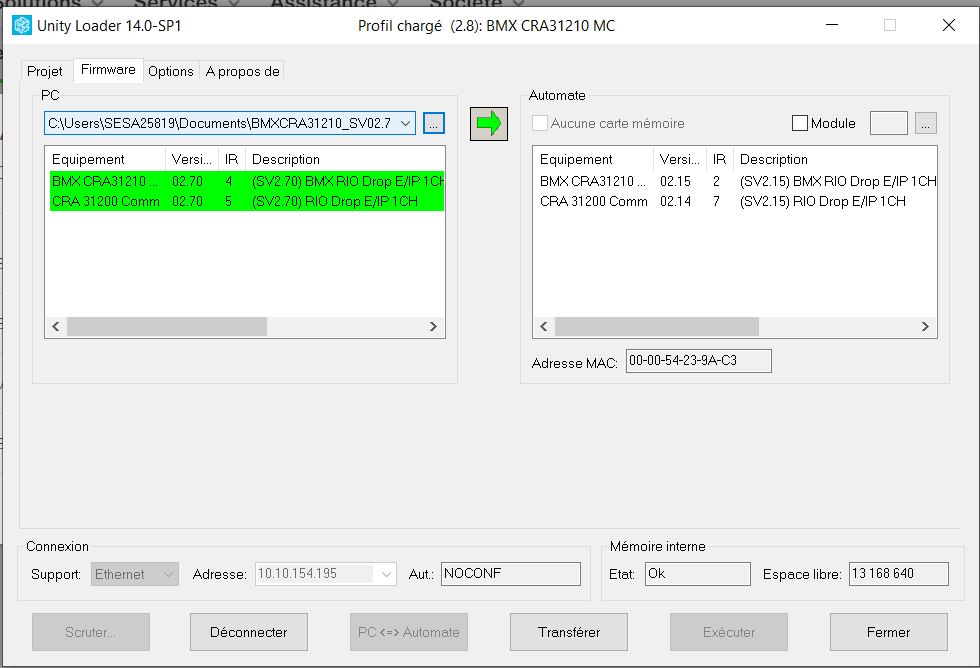Click right arrow of Automate list scrollbar

pos(925,326)
